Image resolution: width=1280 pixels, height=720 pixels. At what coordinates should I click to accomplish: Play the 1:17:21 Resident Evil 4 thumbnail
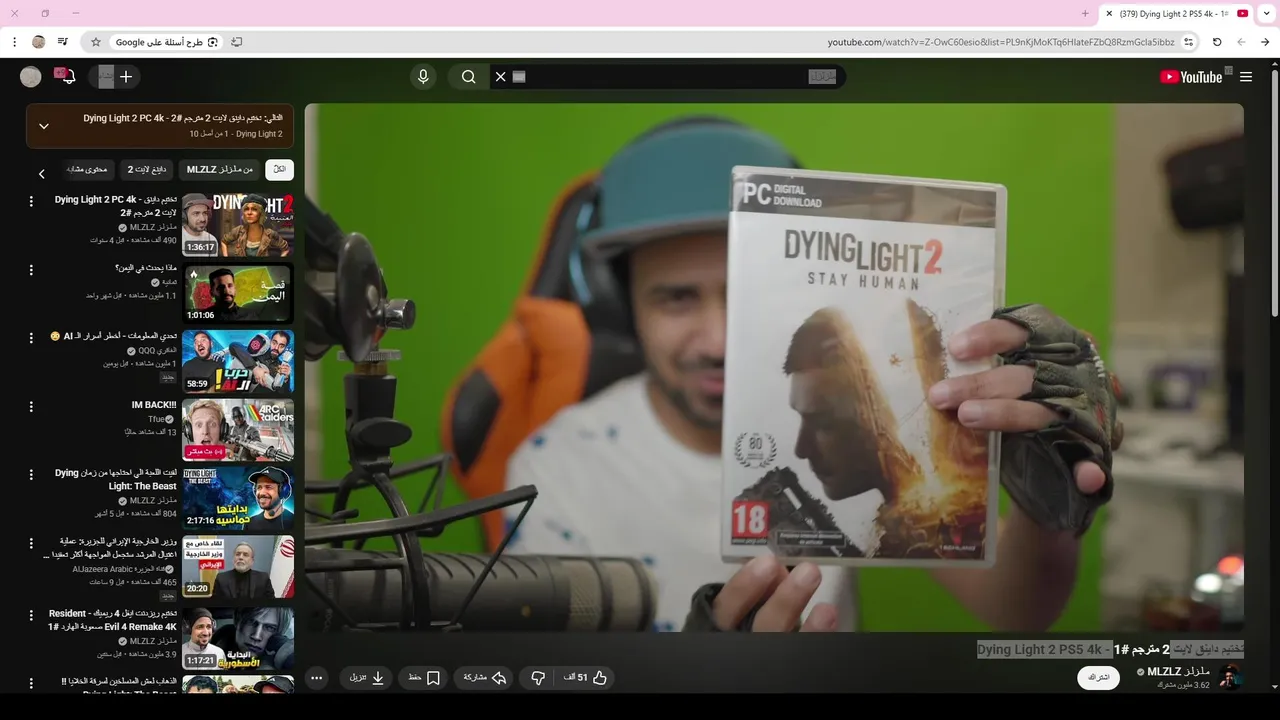(x=238, y=638)
